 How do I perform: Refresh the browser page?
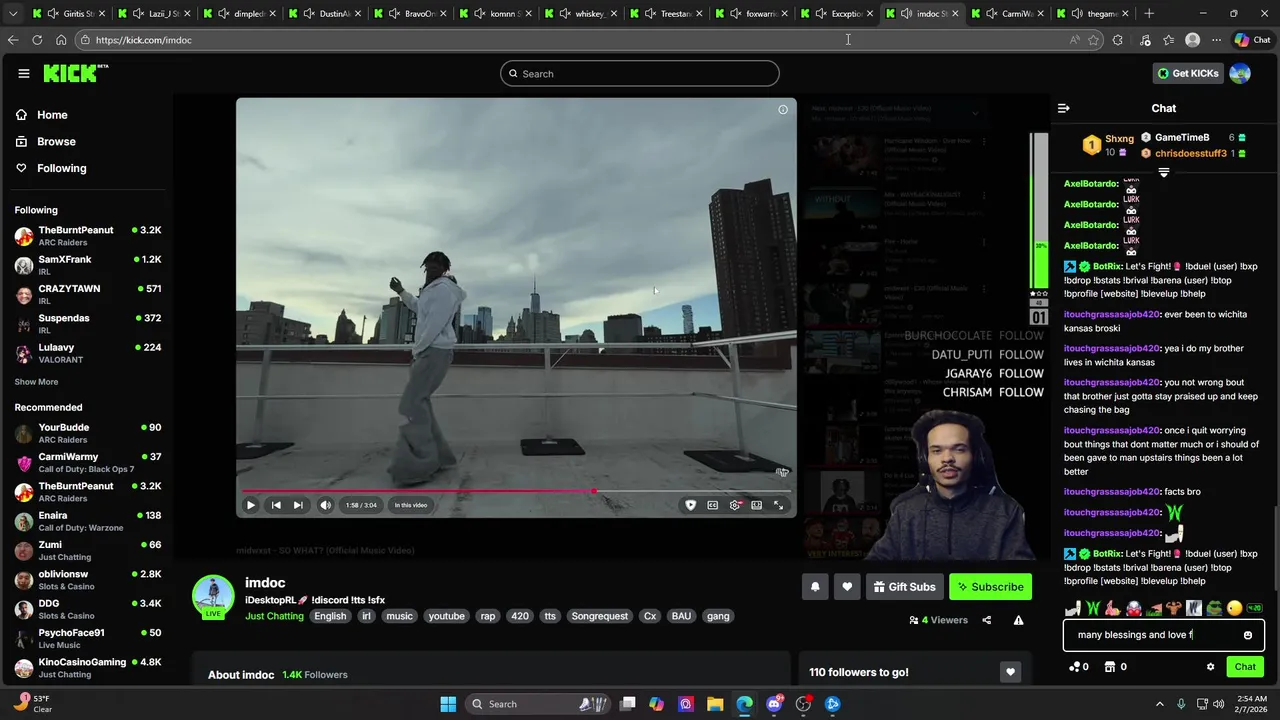tap(37, 40)
